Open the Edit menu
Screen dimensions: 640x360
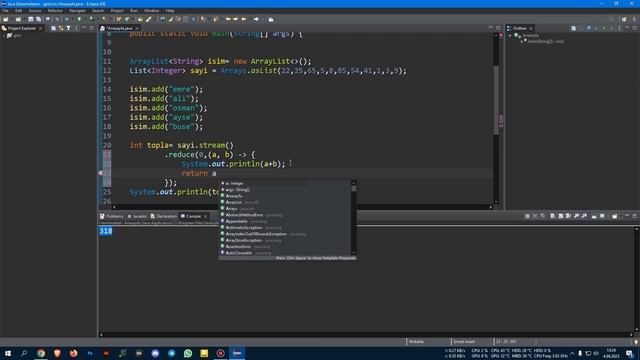[18, 11]
